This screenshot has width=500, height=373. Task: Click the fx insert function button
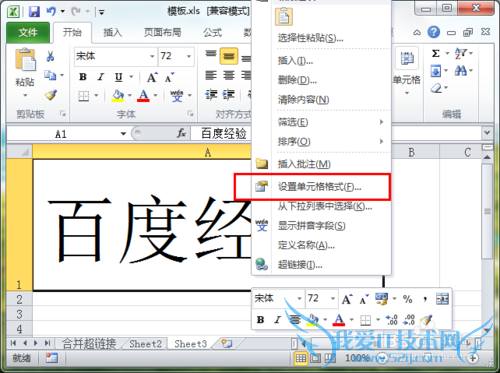(181, 134)
